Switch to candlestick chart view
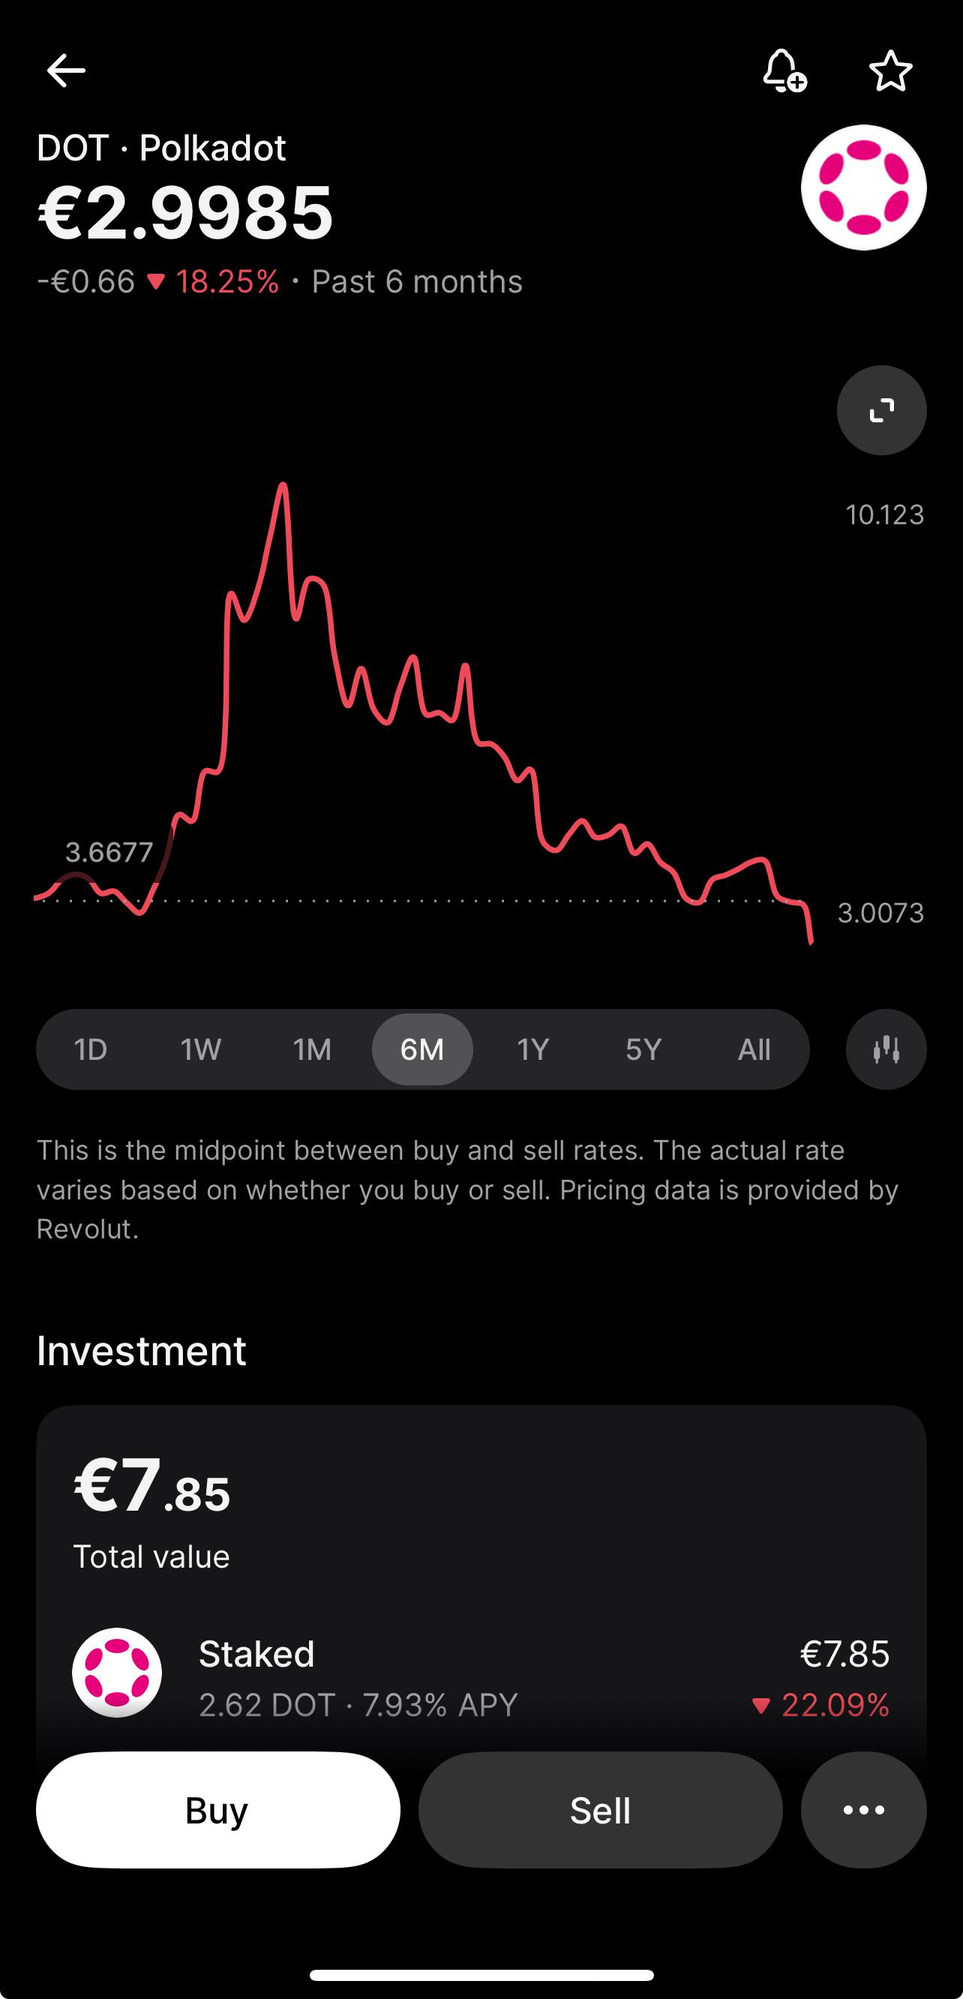This screenshot has width=963, height=1999. pyautogui.click(x=885, y=1049)
